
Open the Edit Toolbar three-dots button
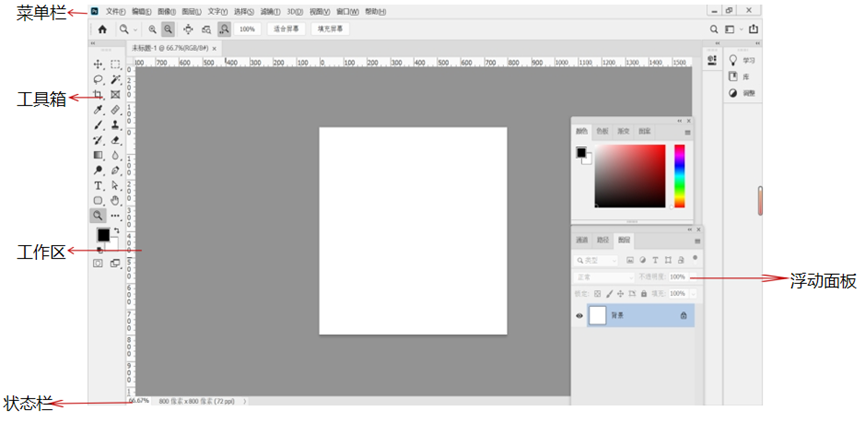coord(115,216)
